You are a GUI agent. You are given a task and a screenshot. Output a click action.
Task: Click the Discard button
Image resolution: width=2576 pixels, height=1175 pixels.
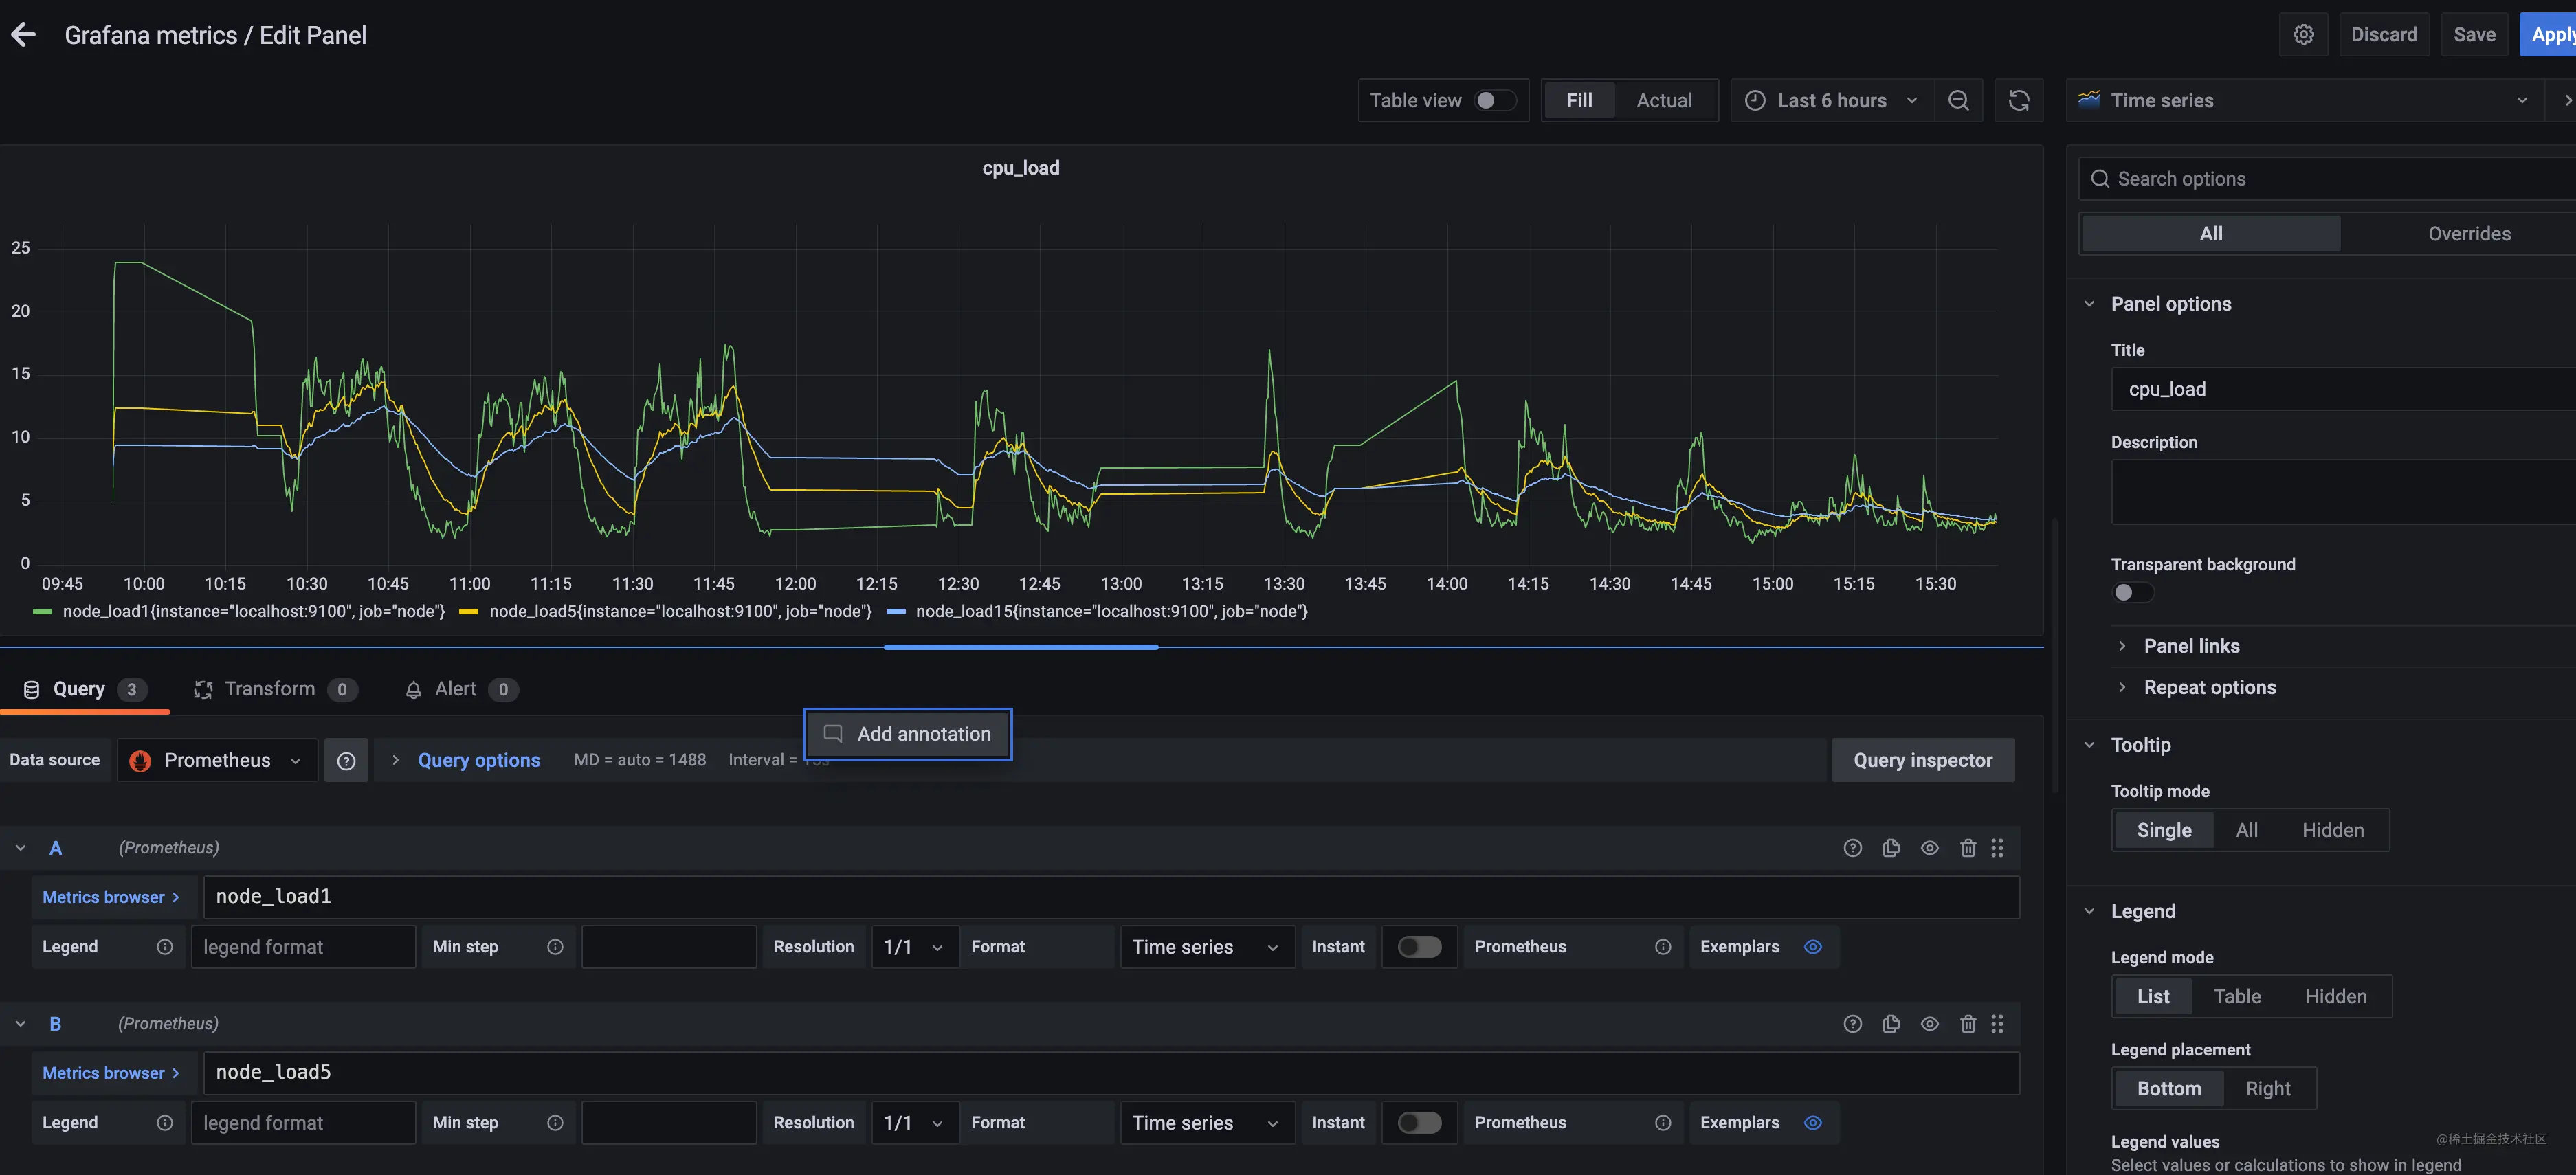[2384, 35]
